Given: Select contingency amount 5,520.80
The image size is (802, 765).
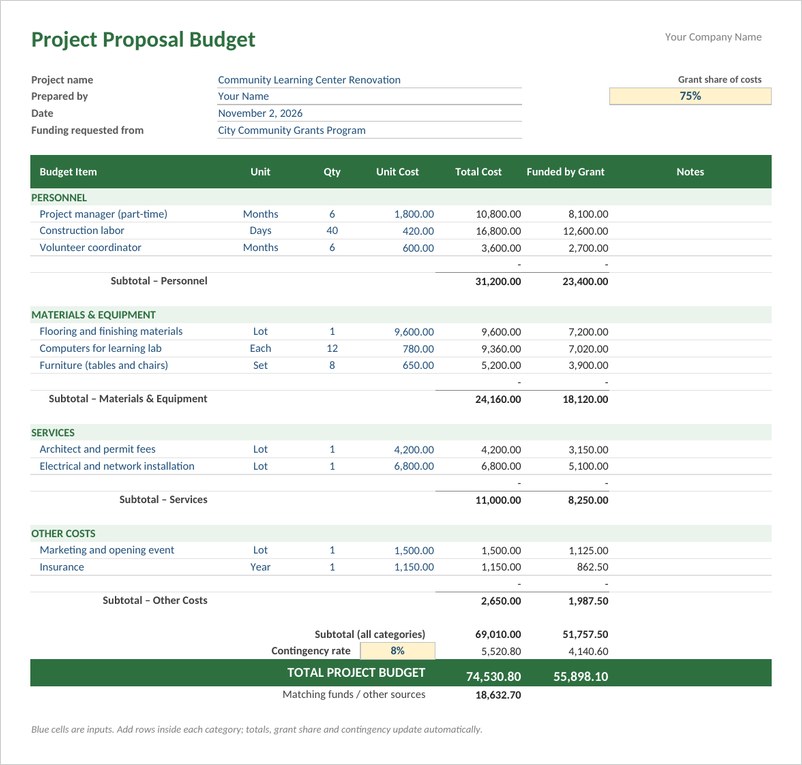Looking at the screenshot, I should click(501, 651).
